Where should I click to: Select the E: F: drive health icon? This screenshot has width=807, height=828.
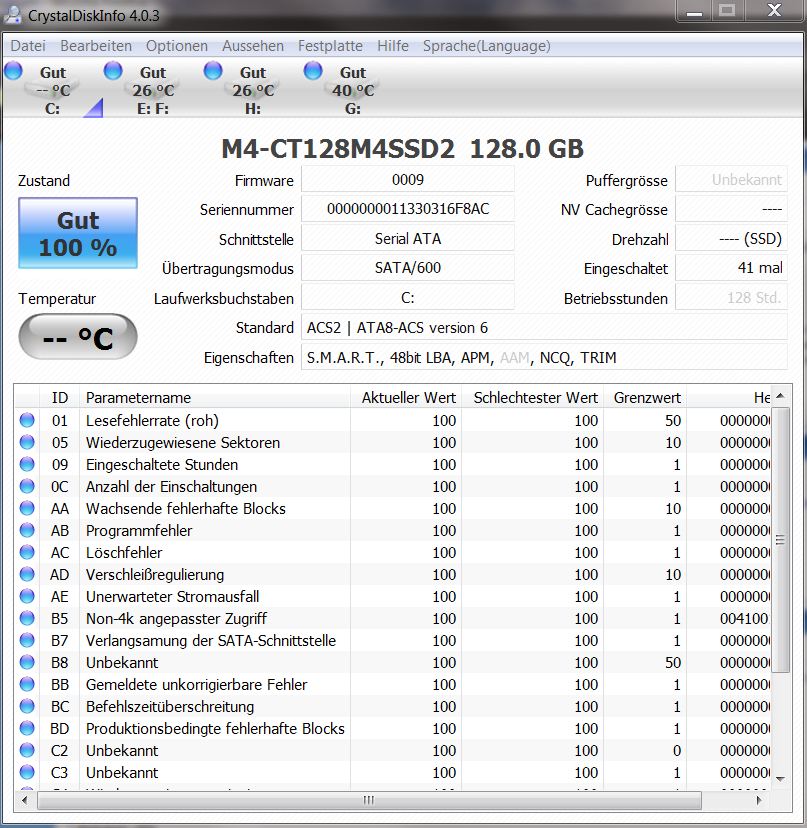pyautogui.click(x=113, y=70)
